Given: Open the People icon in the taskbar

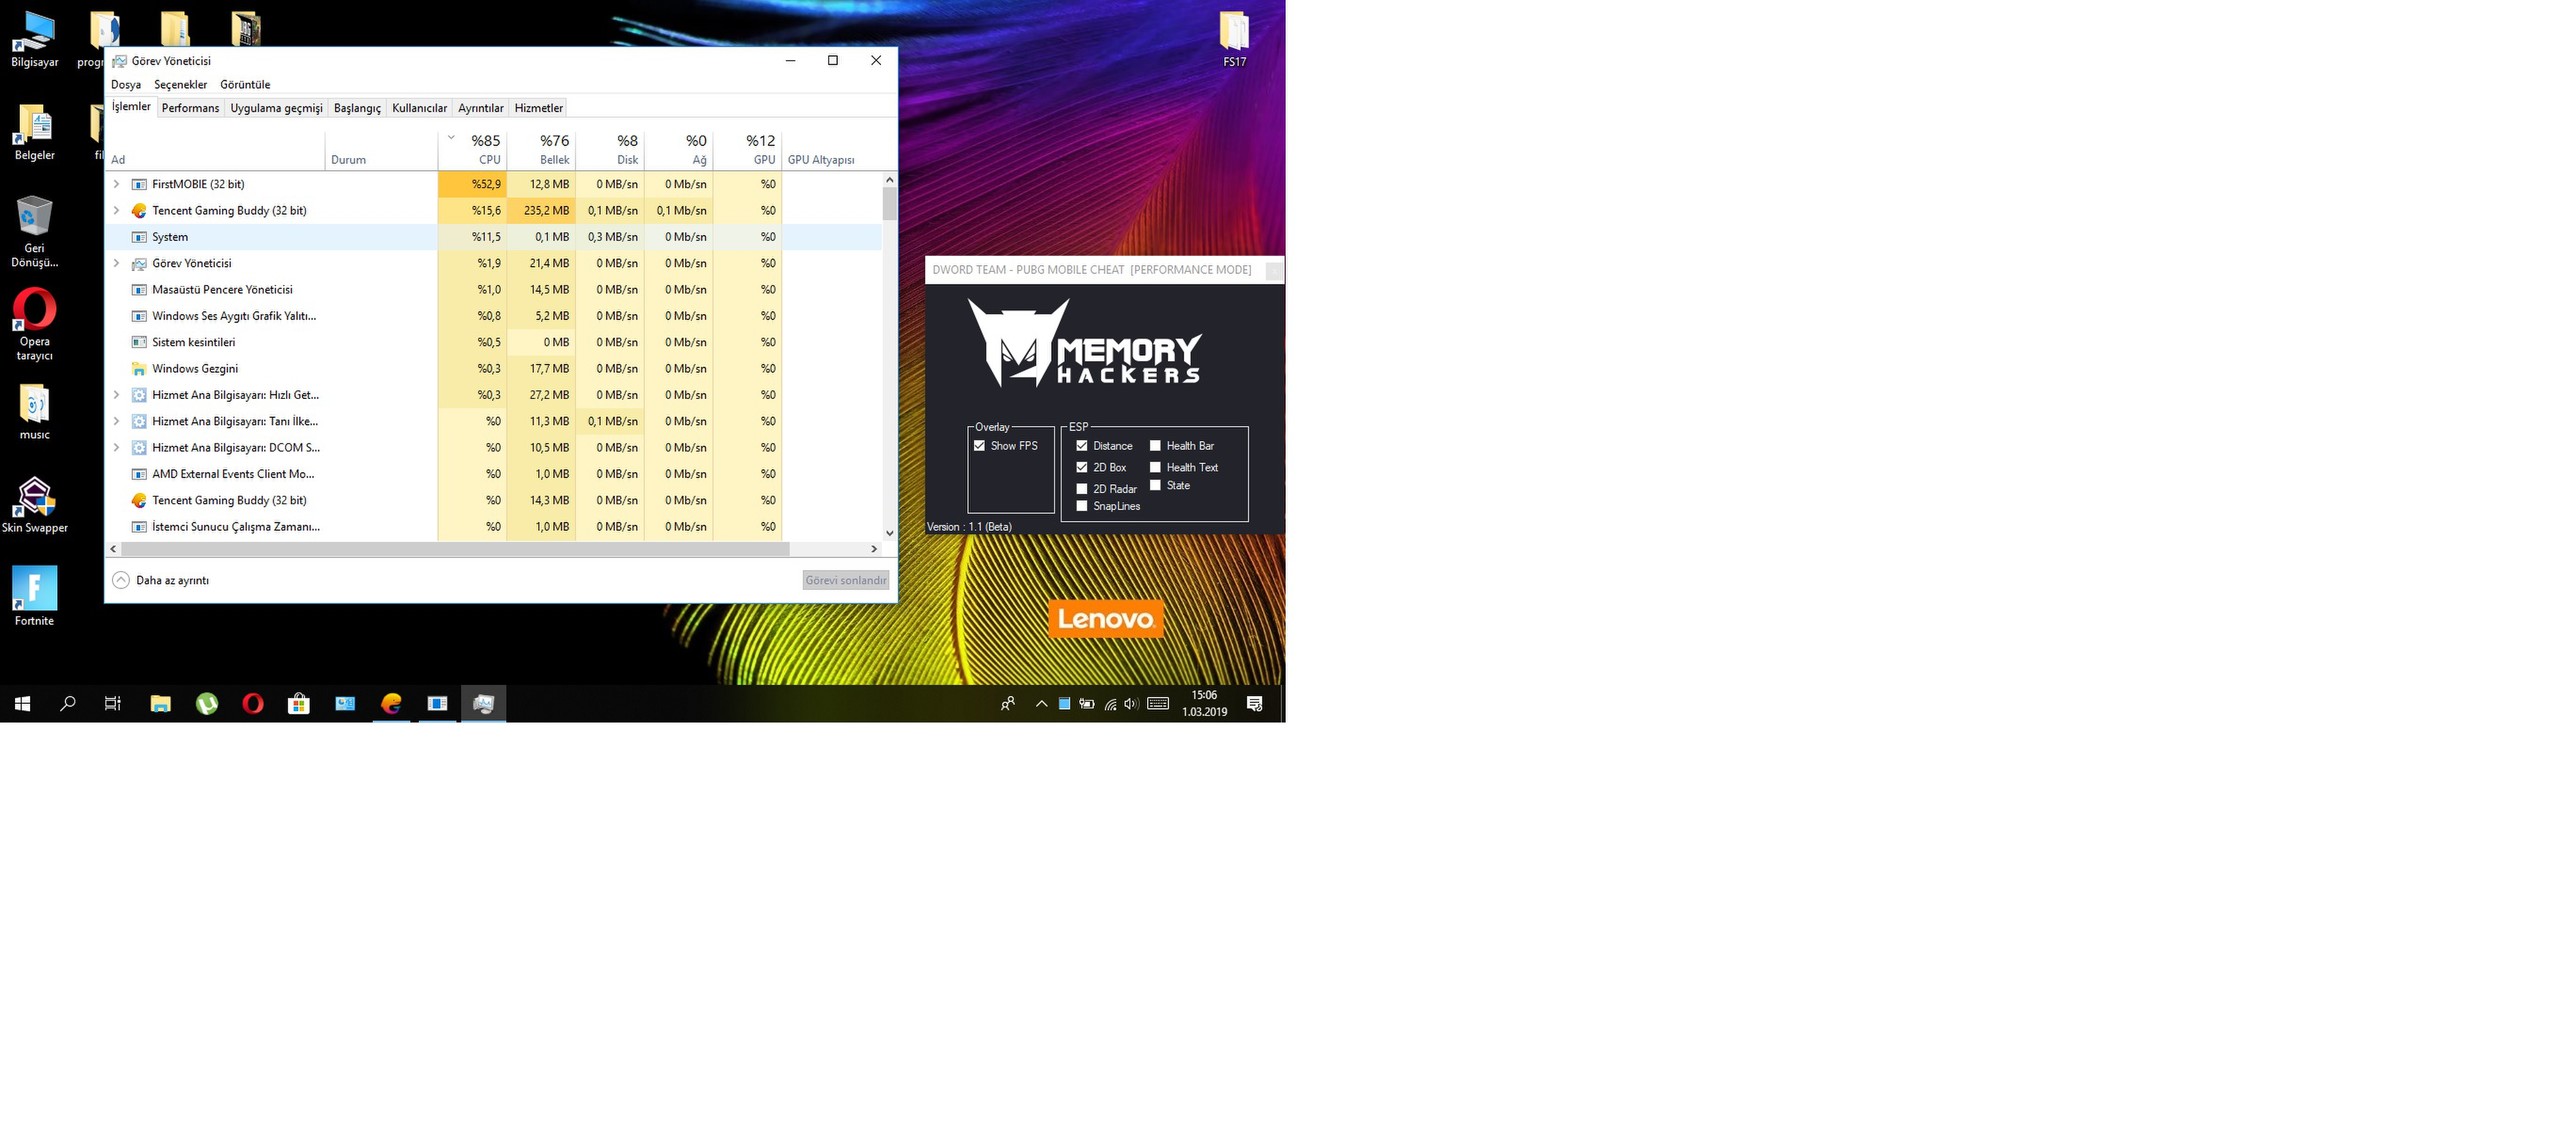Looking at the screenshot, I should [x=1008, y=704].
